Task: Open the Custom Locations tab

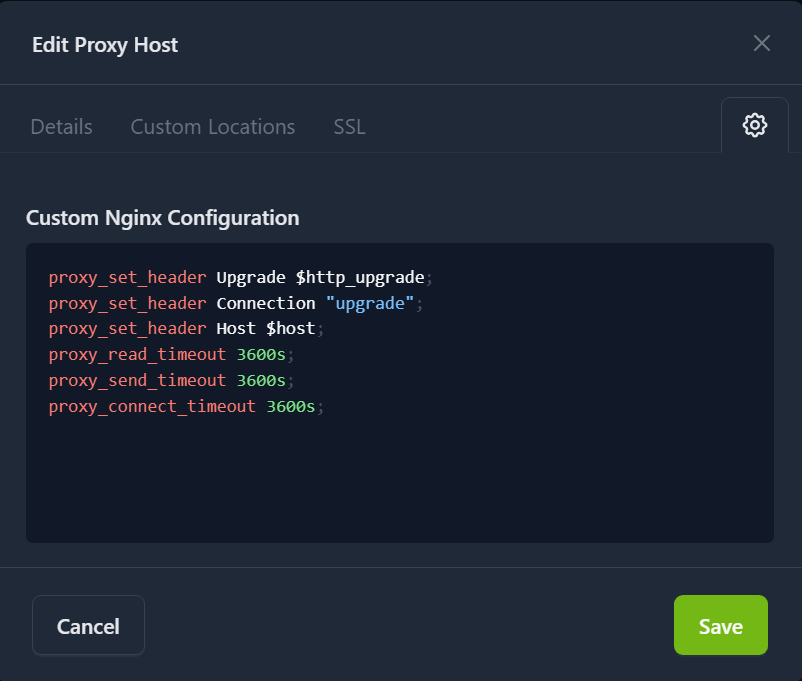Action: pos(213,127)
